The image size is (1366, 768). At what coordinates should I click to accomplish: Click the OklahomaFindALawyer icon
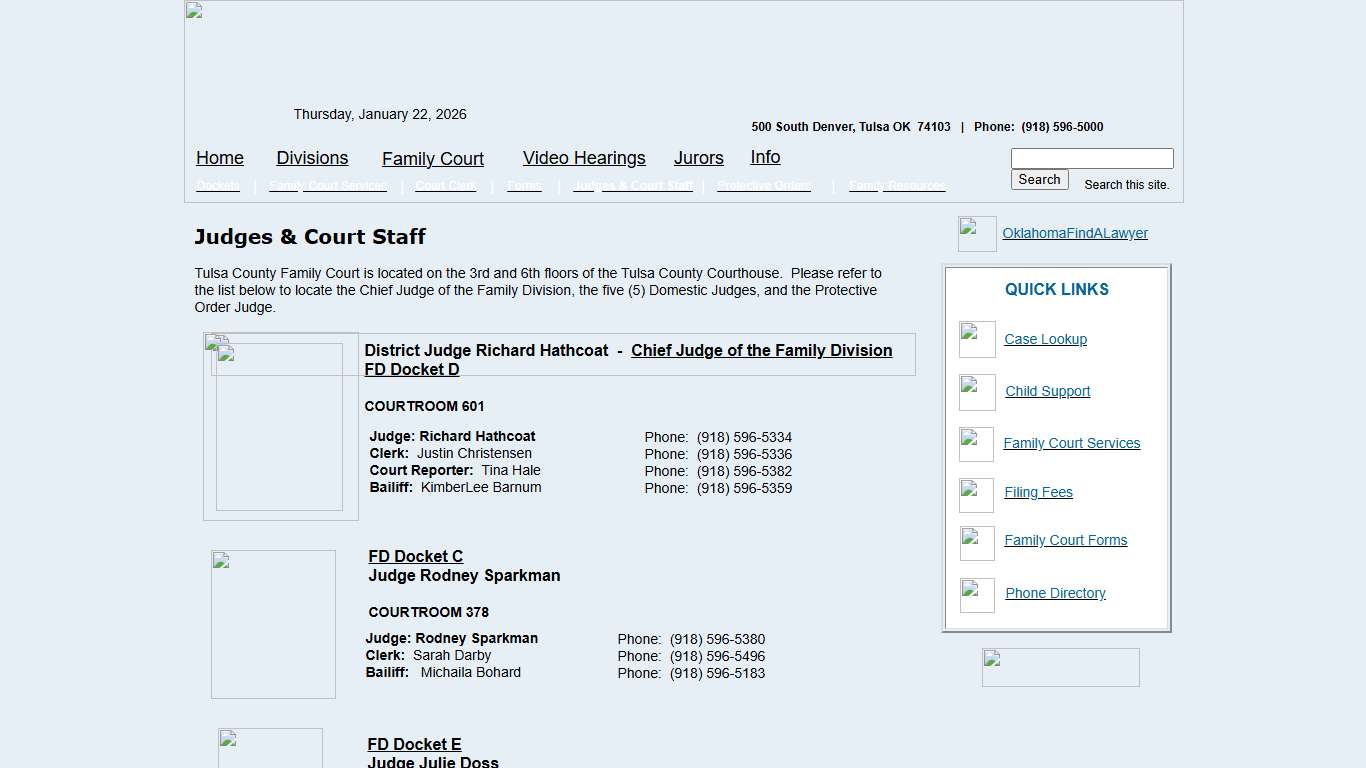click(976, 233)
